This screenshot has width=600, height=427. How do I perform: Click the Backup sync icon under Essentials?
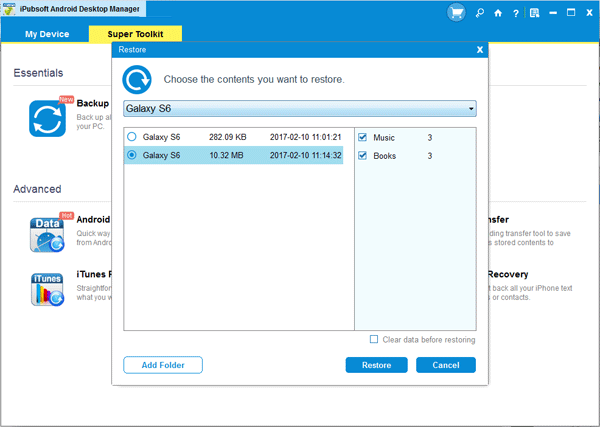click(47, 118)
